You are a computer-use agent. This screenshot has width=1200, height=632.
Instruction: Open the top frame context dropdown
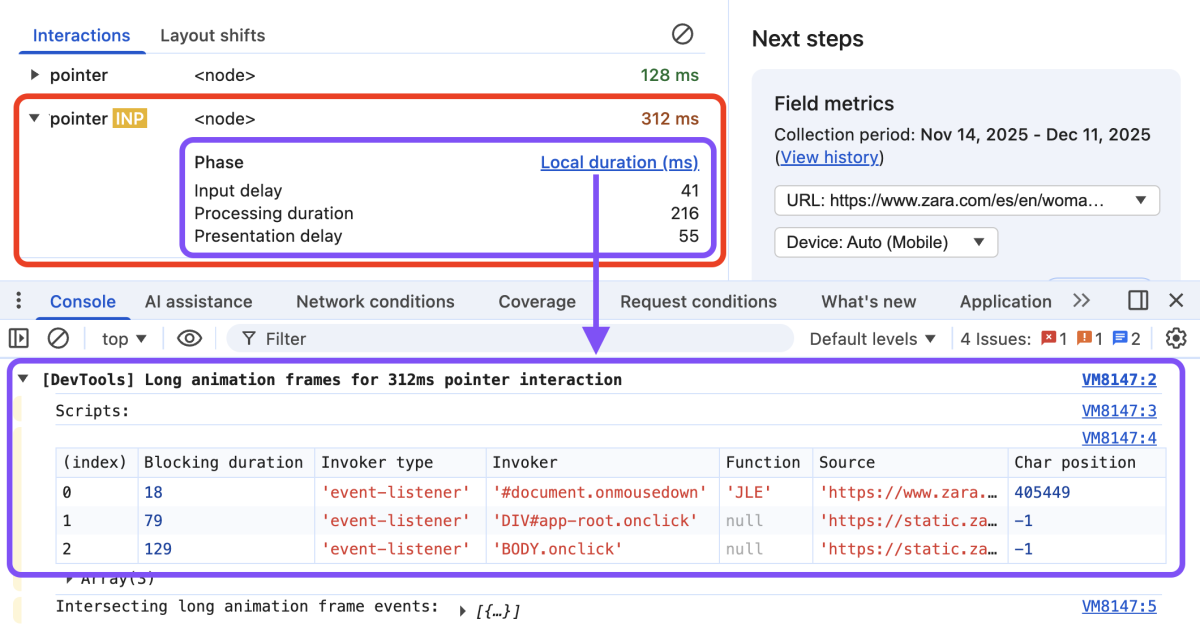pyautogui.click(x=122, y=338)
